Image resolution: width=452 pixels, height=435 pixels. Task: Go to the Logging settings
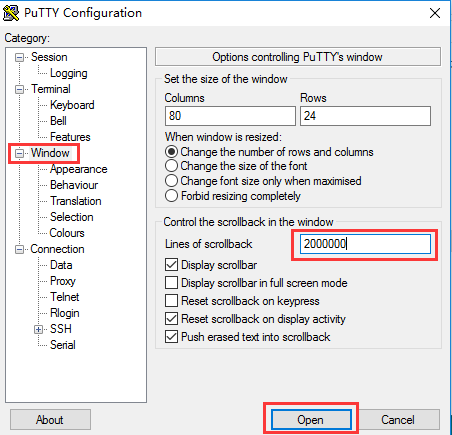click(x=69, y=73)
